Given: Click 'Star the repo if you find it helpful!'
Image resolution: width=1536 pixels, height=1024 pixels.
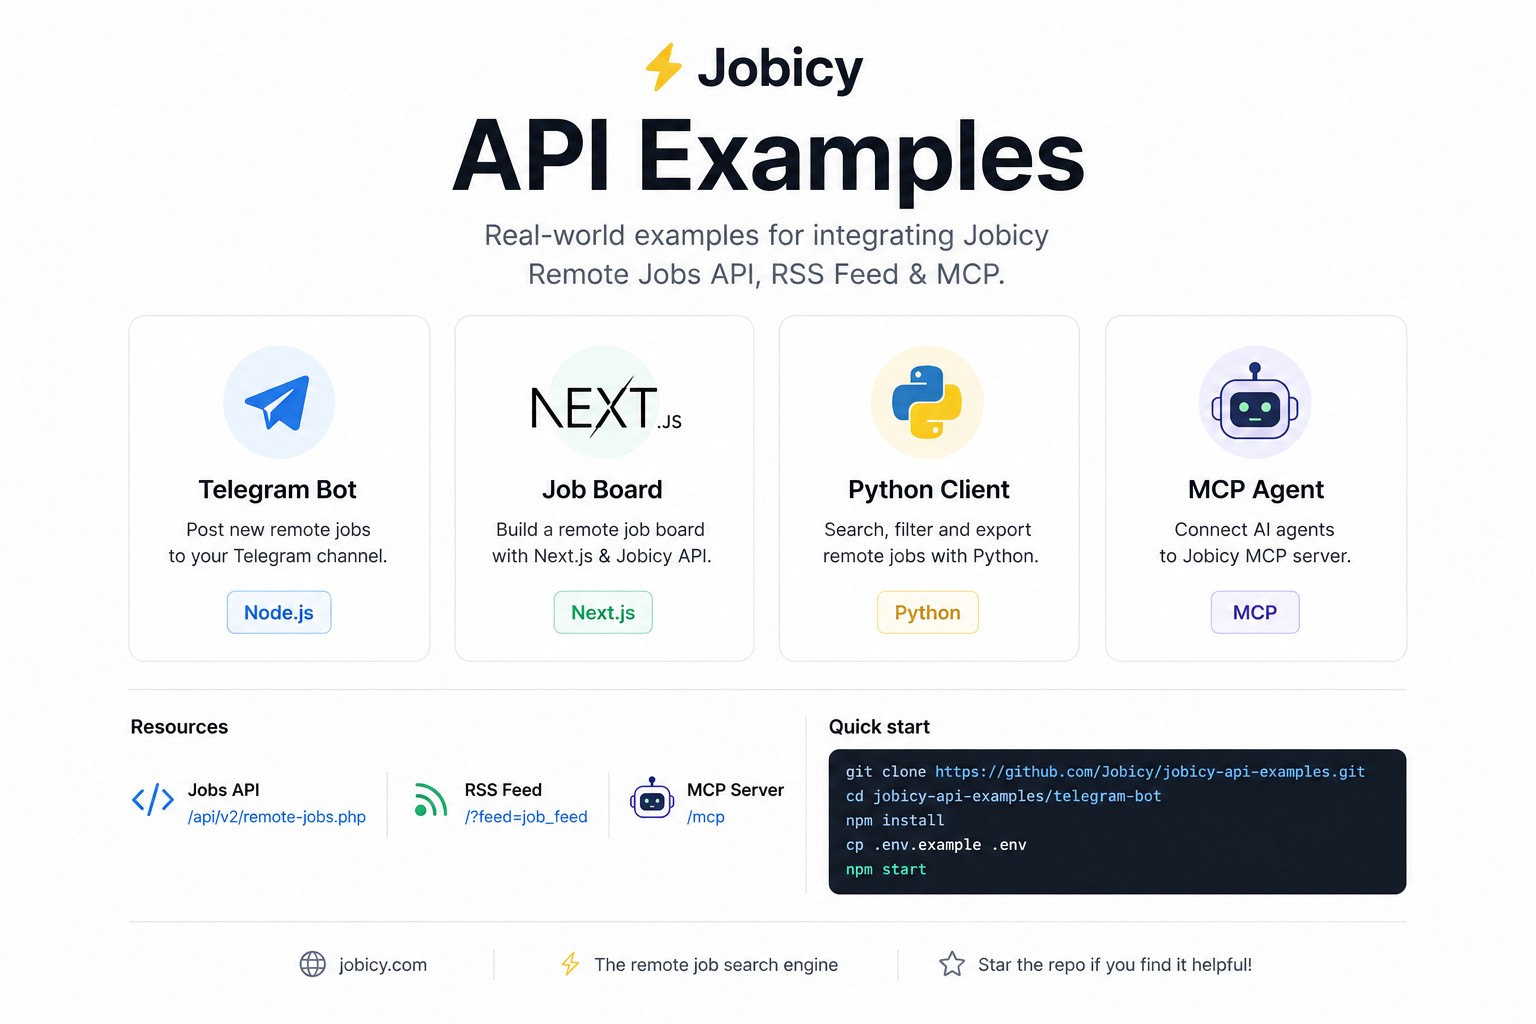Looking at the screenshot, I should (x=1115, y=964).
